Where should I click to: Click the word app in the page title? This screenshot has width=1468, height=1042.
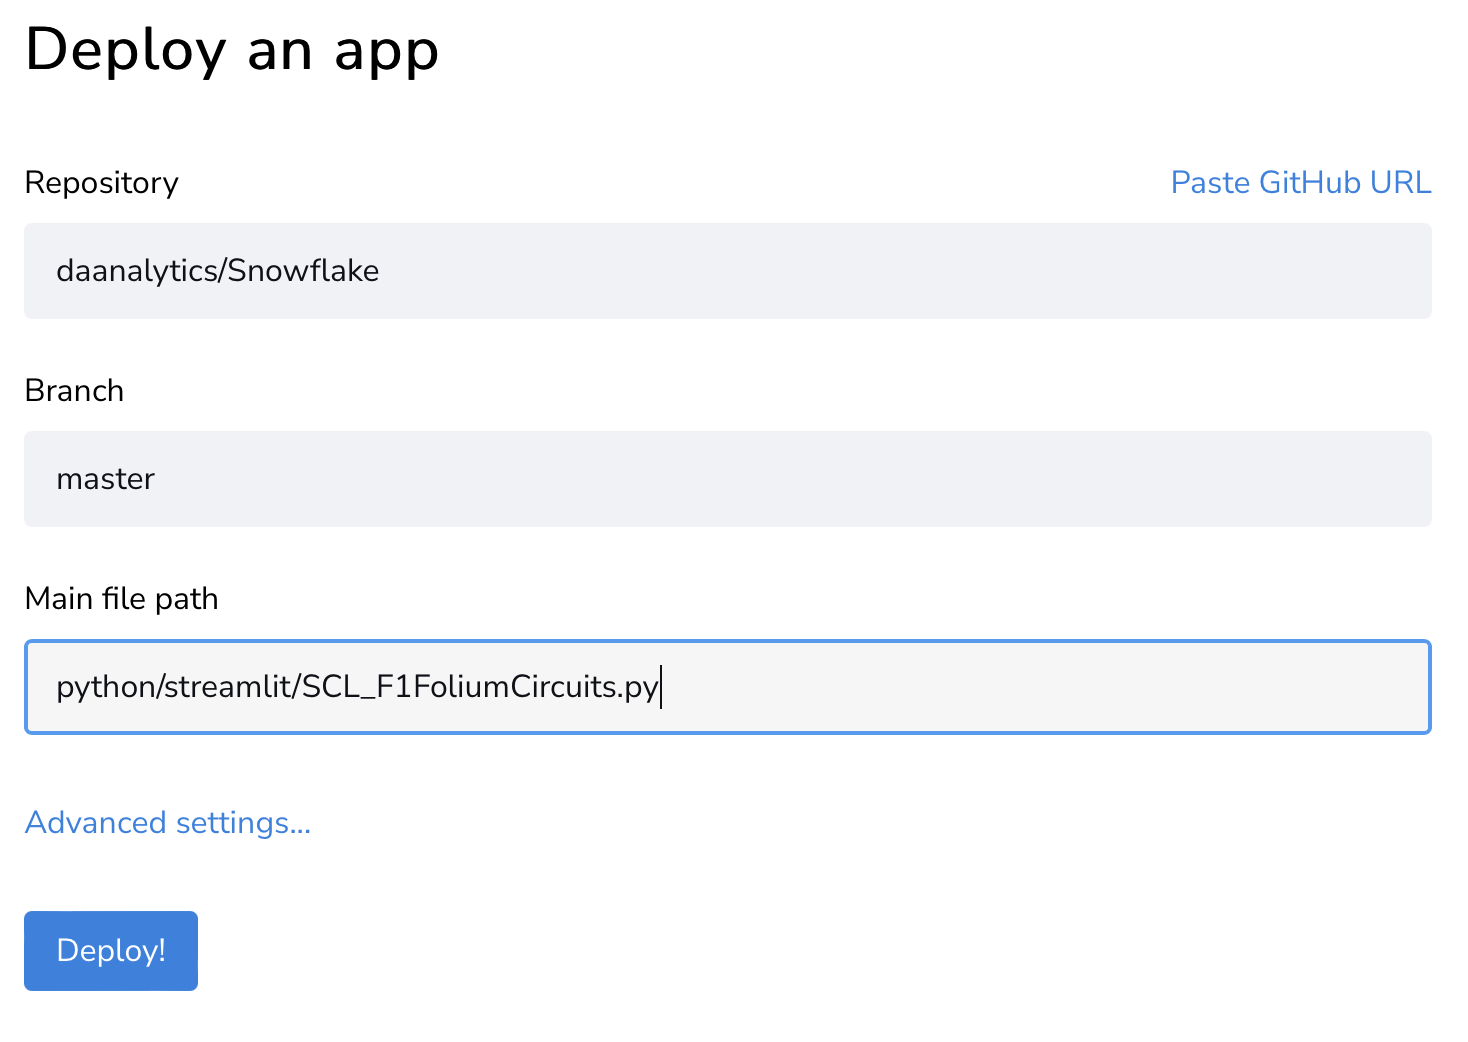(386, 52)
